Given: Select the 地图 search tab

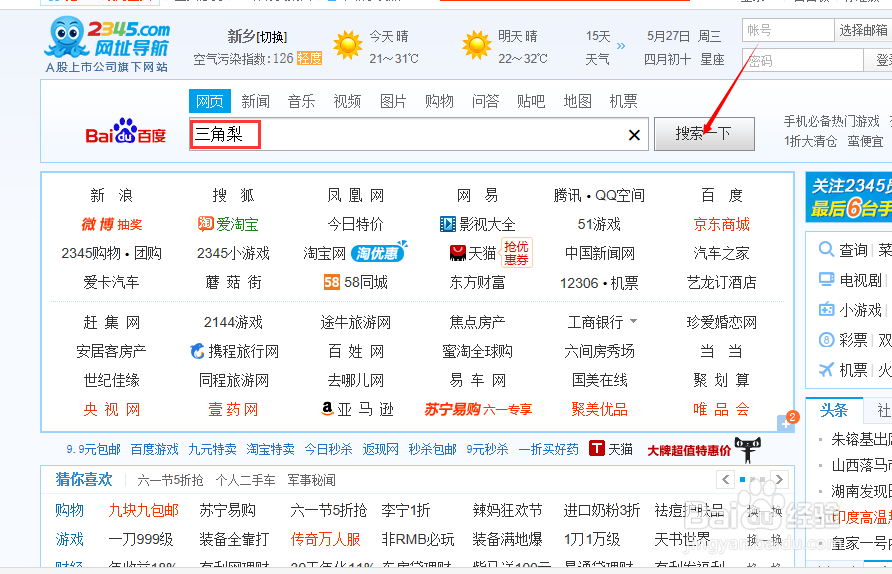Looking at the screenshot, I should [x=577, y=101].
